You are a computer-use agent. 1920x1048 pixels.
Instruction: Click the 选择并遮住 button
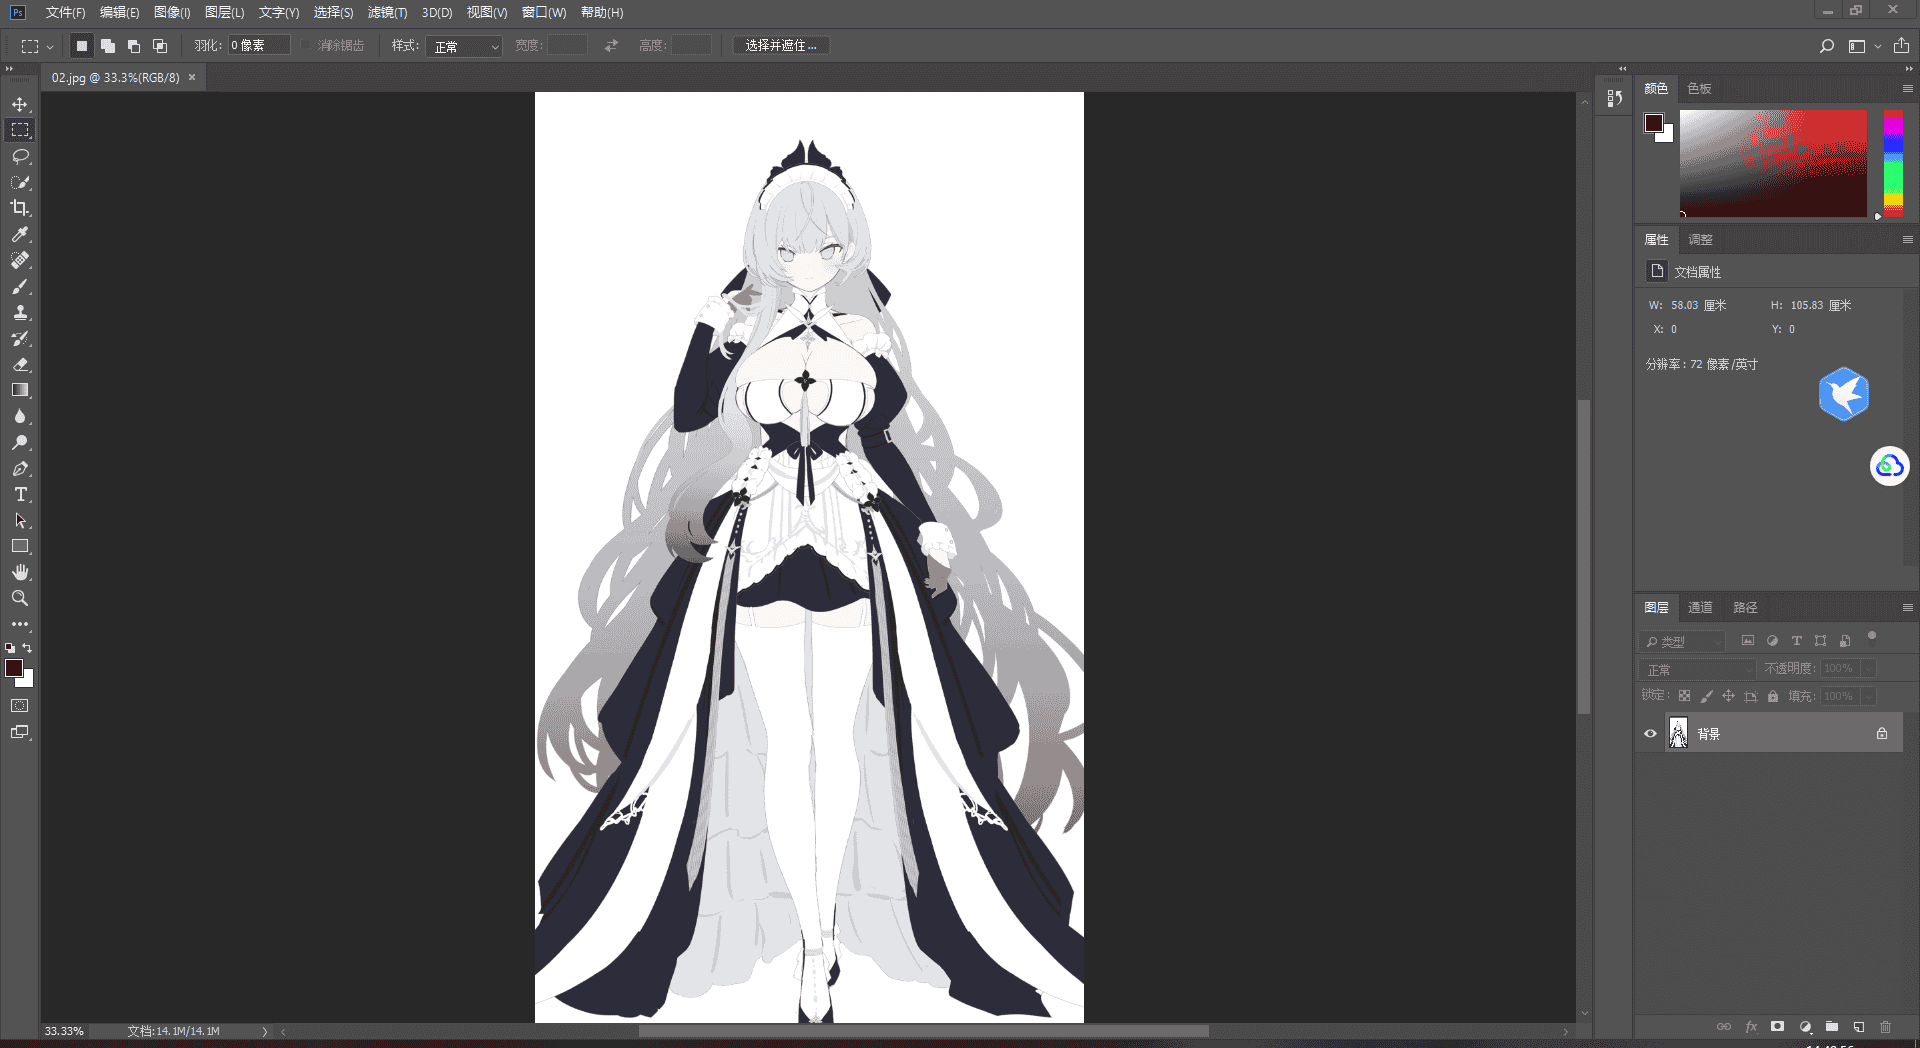point(781,46)
